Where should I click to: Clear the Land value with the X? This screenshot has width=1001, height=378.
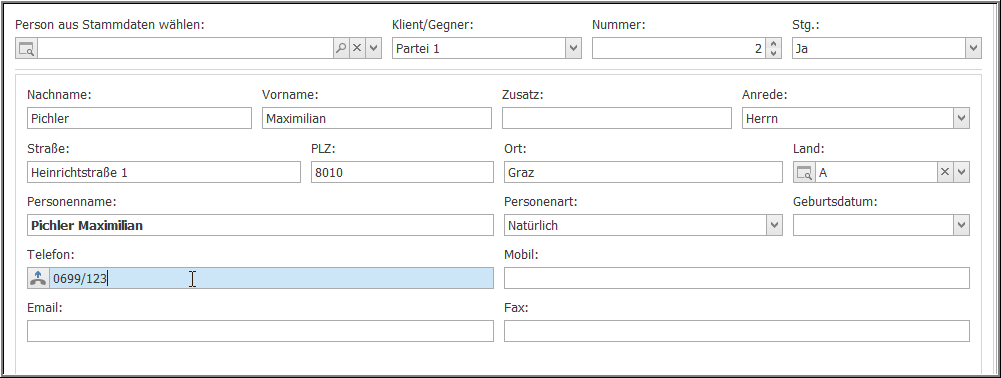tap(945, 172)
